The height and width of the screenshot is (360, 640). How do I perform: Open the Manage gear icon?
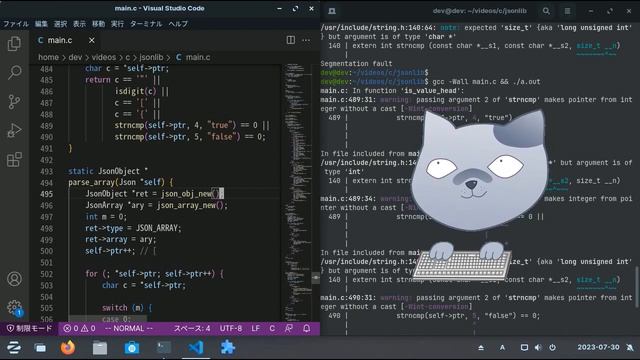tap(14, 307)
